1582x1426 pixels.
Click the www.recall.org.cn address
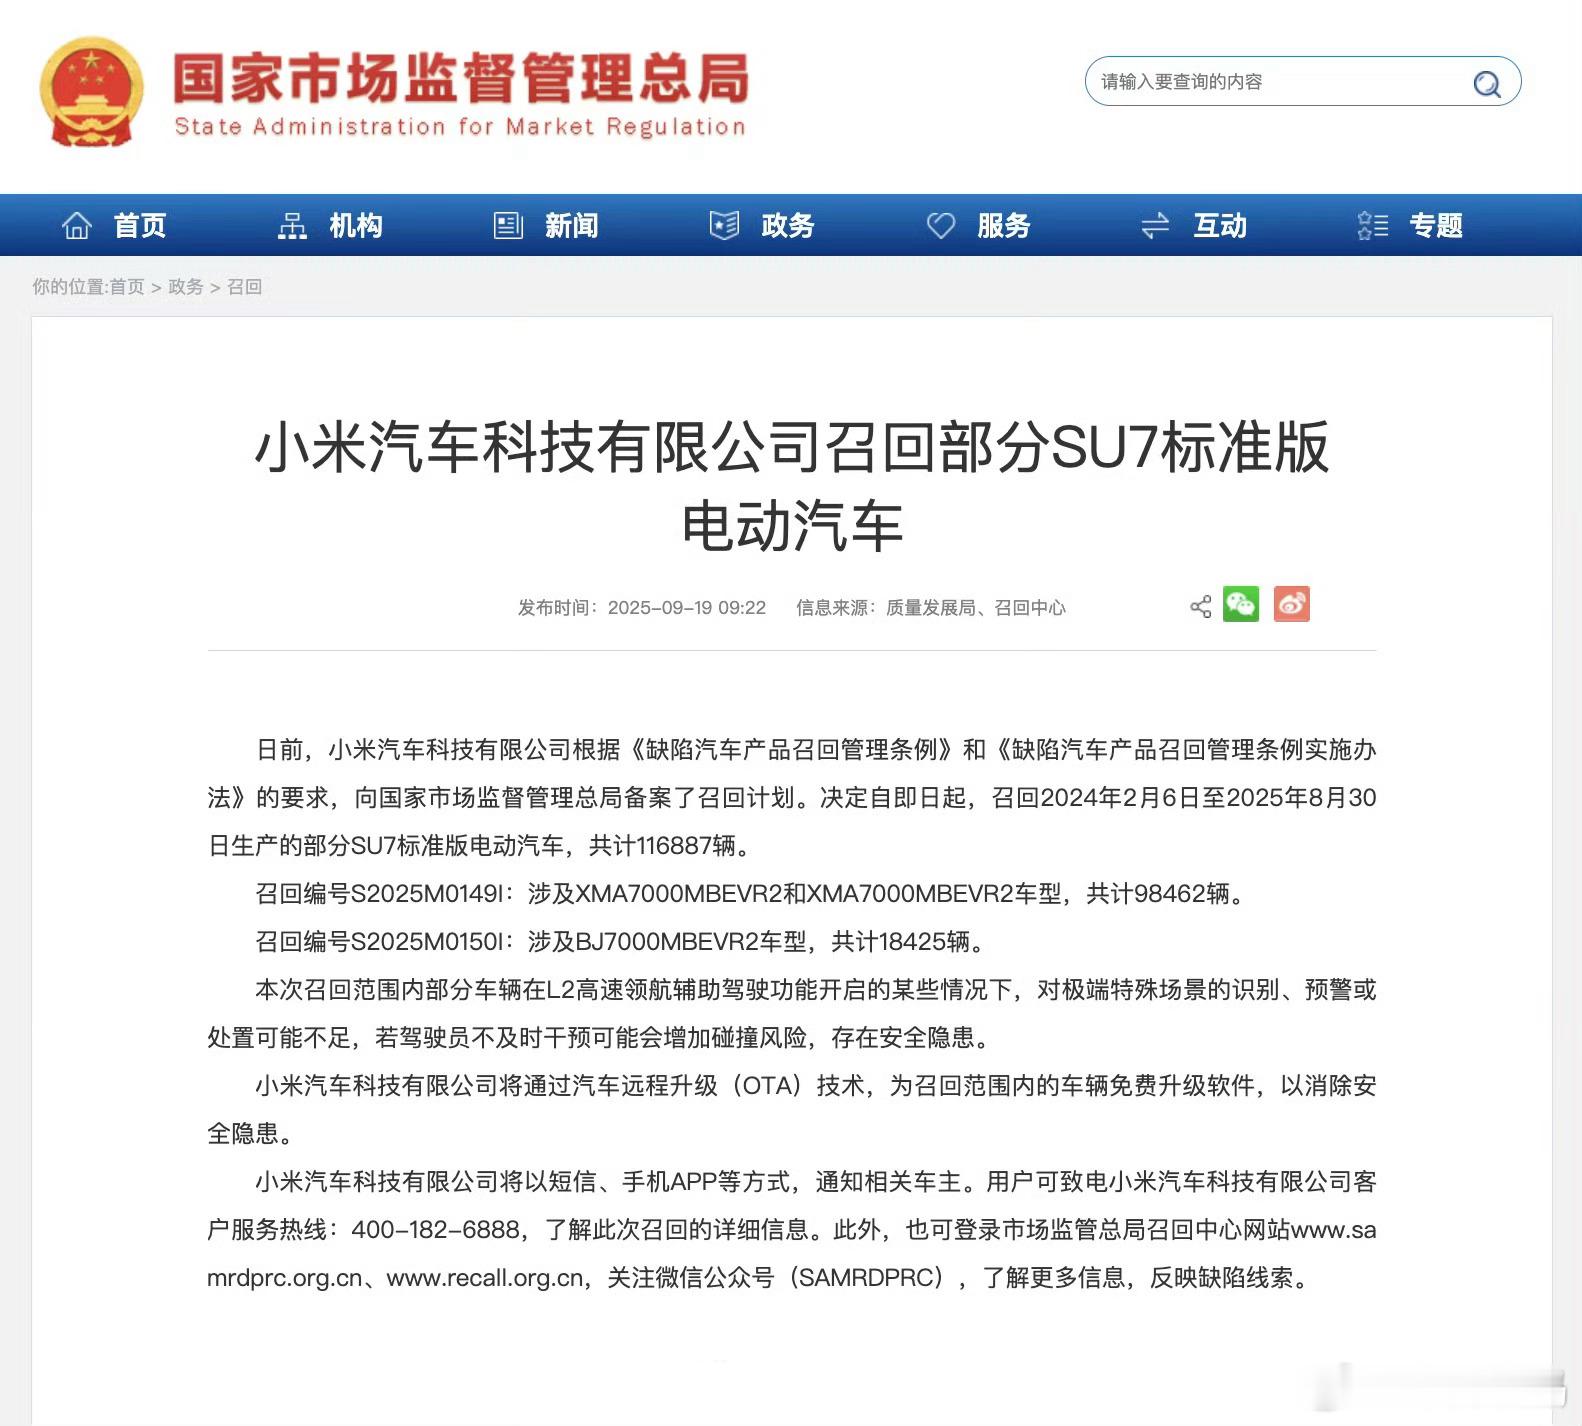(x=485, y=1278)
